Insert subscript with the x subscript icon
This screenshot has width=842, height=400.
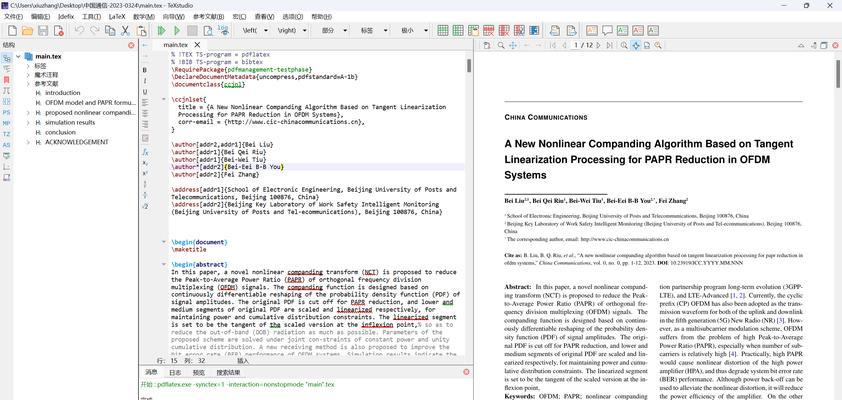145,163
